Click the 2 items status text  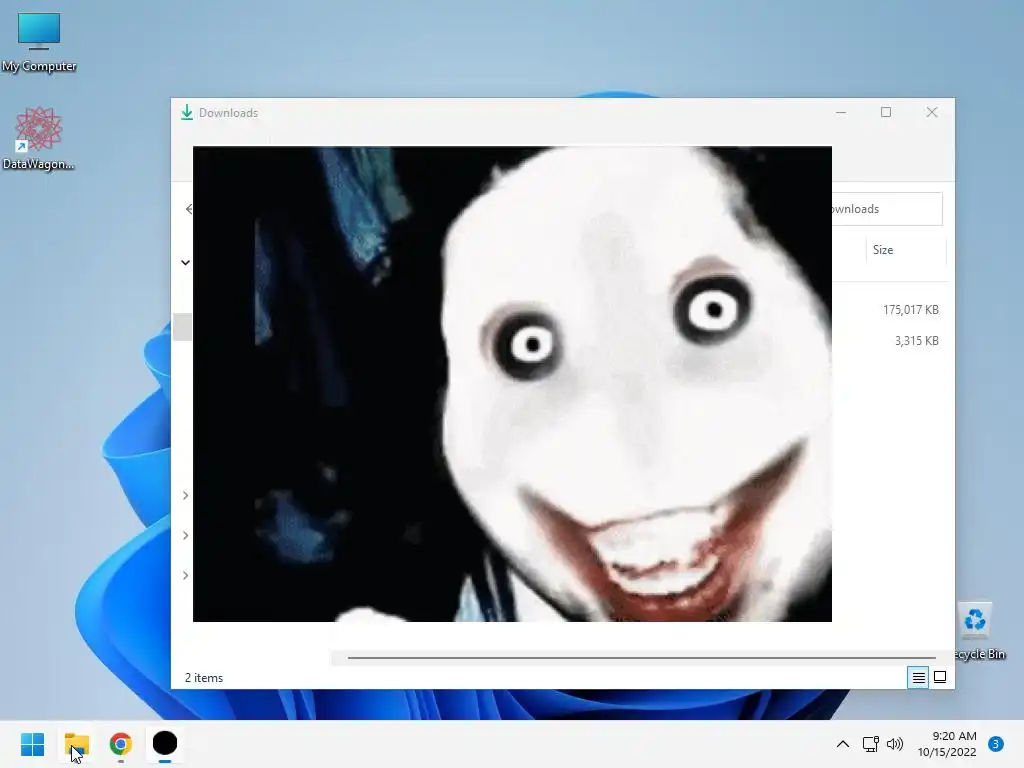(x=204, y=678)
